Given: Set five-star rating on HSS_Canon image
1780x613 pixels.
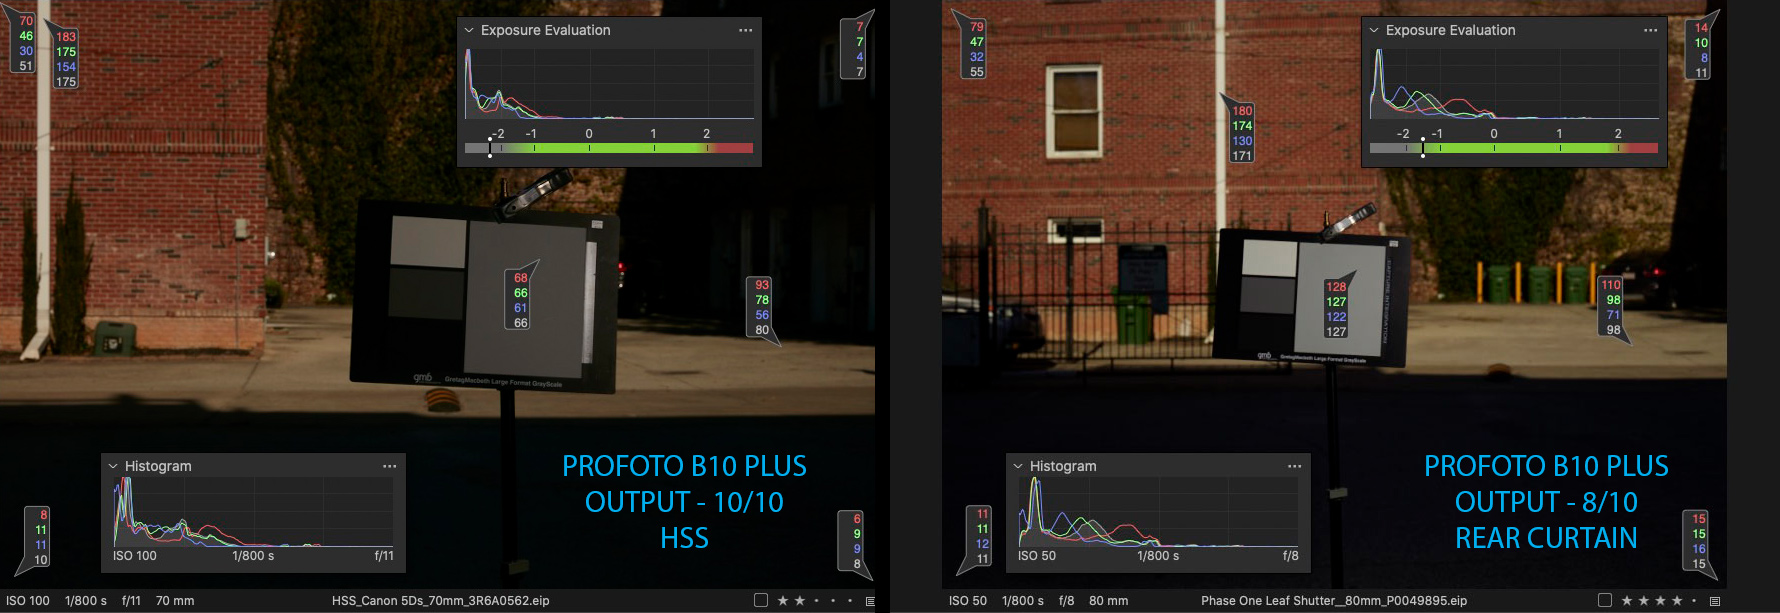Looking at the screenshot, I should click(x=850, y=601).
